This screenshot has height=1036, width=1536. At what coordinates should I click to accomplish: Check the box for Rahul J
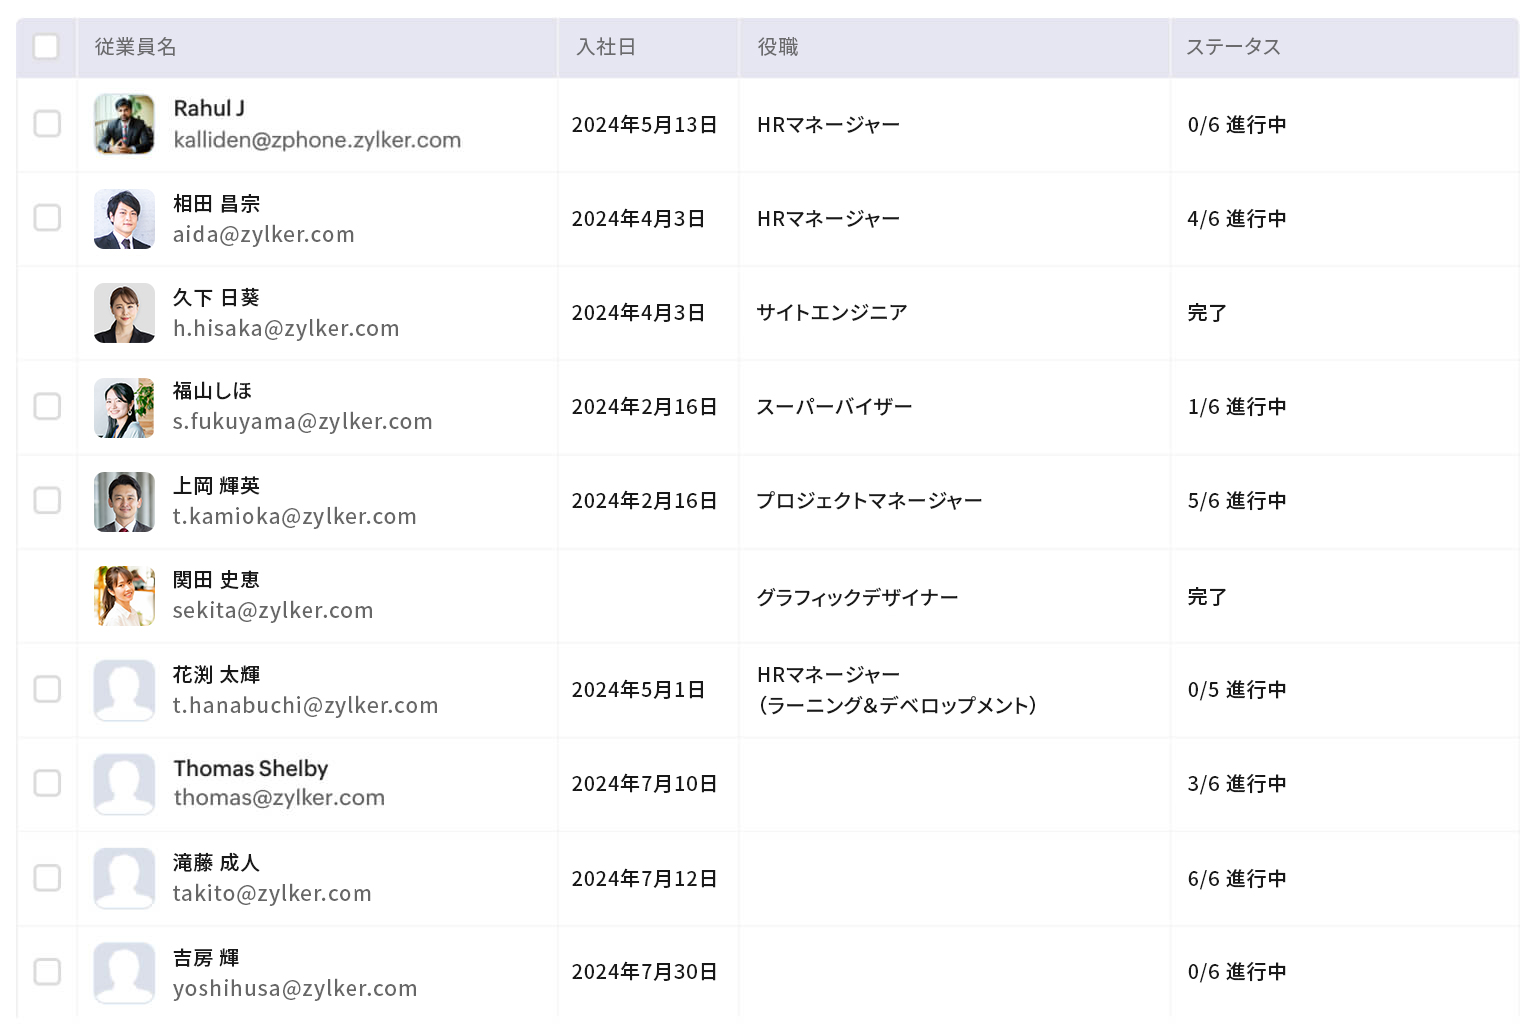coord(47,124)
